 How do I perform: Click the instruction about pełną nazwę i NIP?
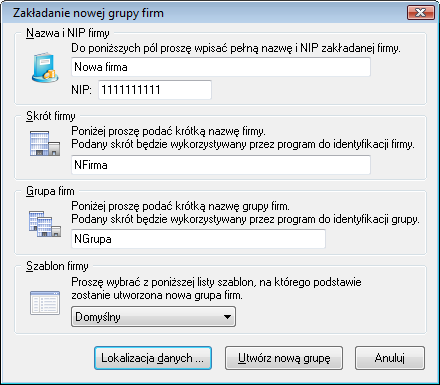pos(236,48)
